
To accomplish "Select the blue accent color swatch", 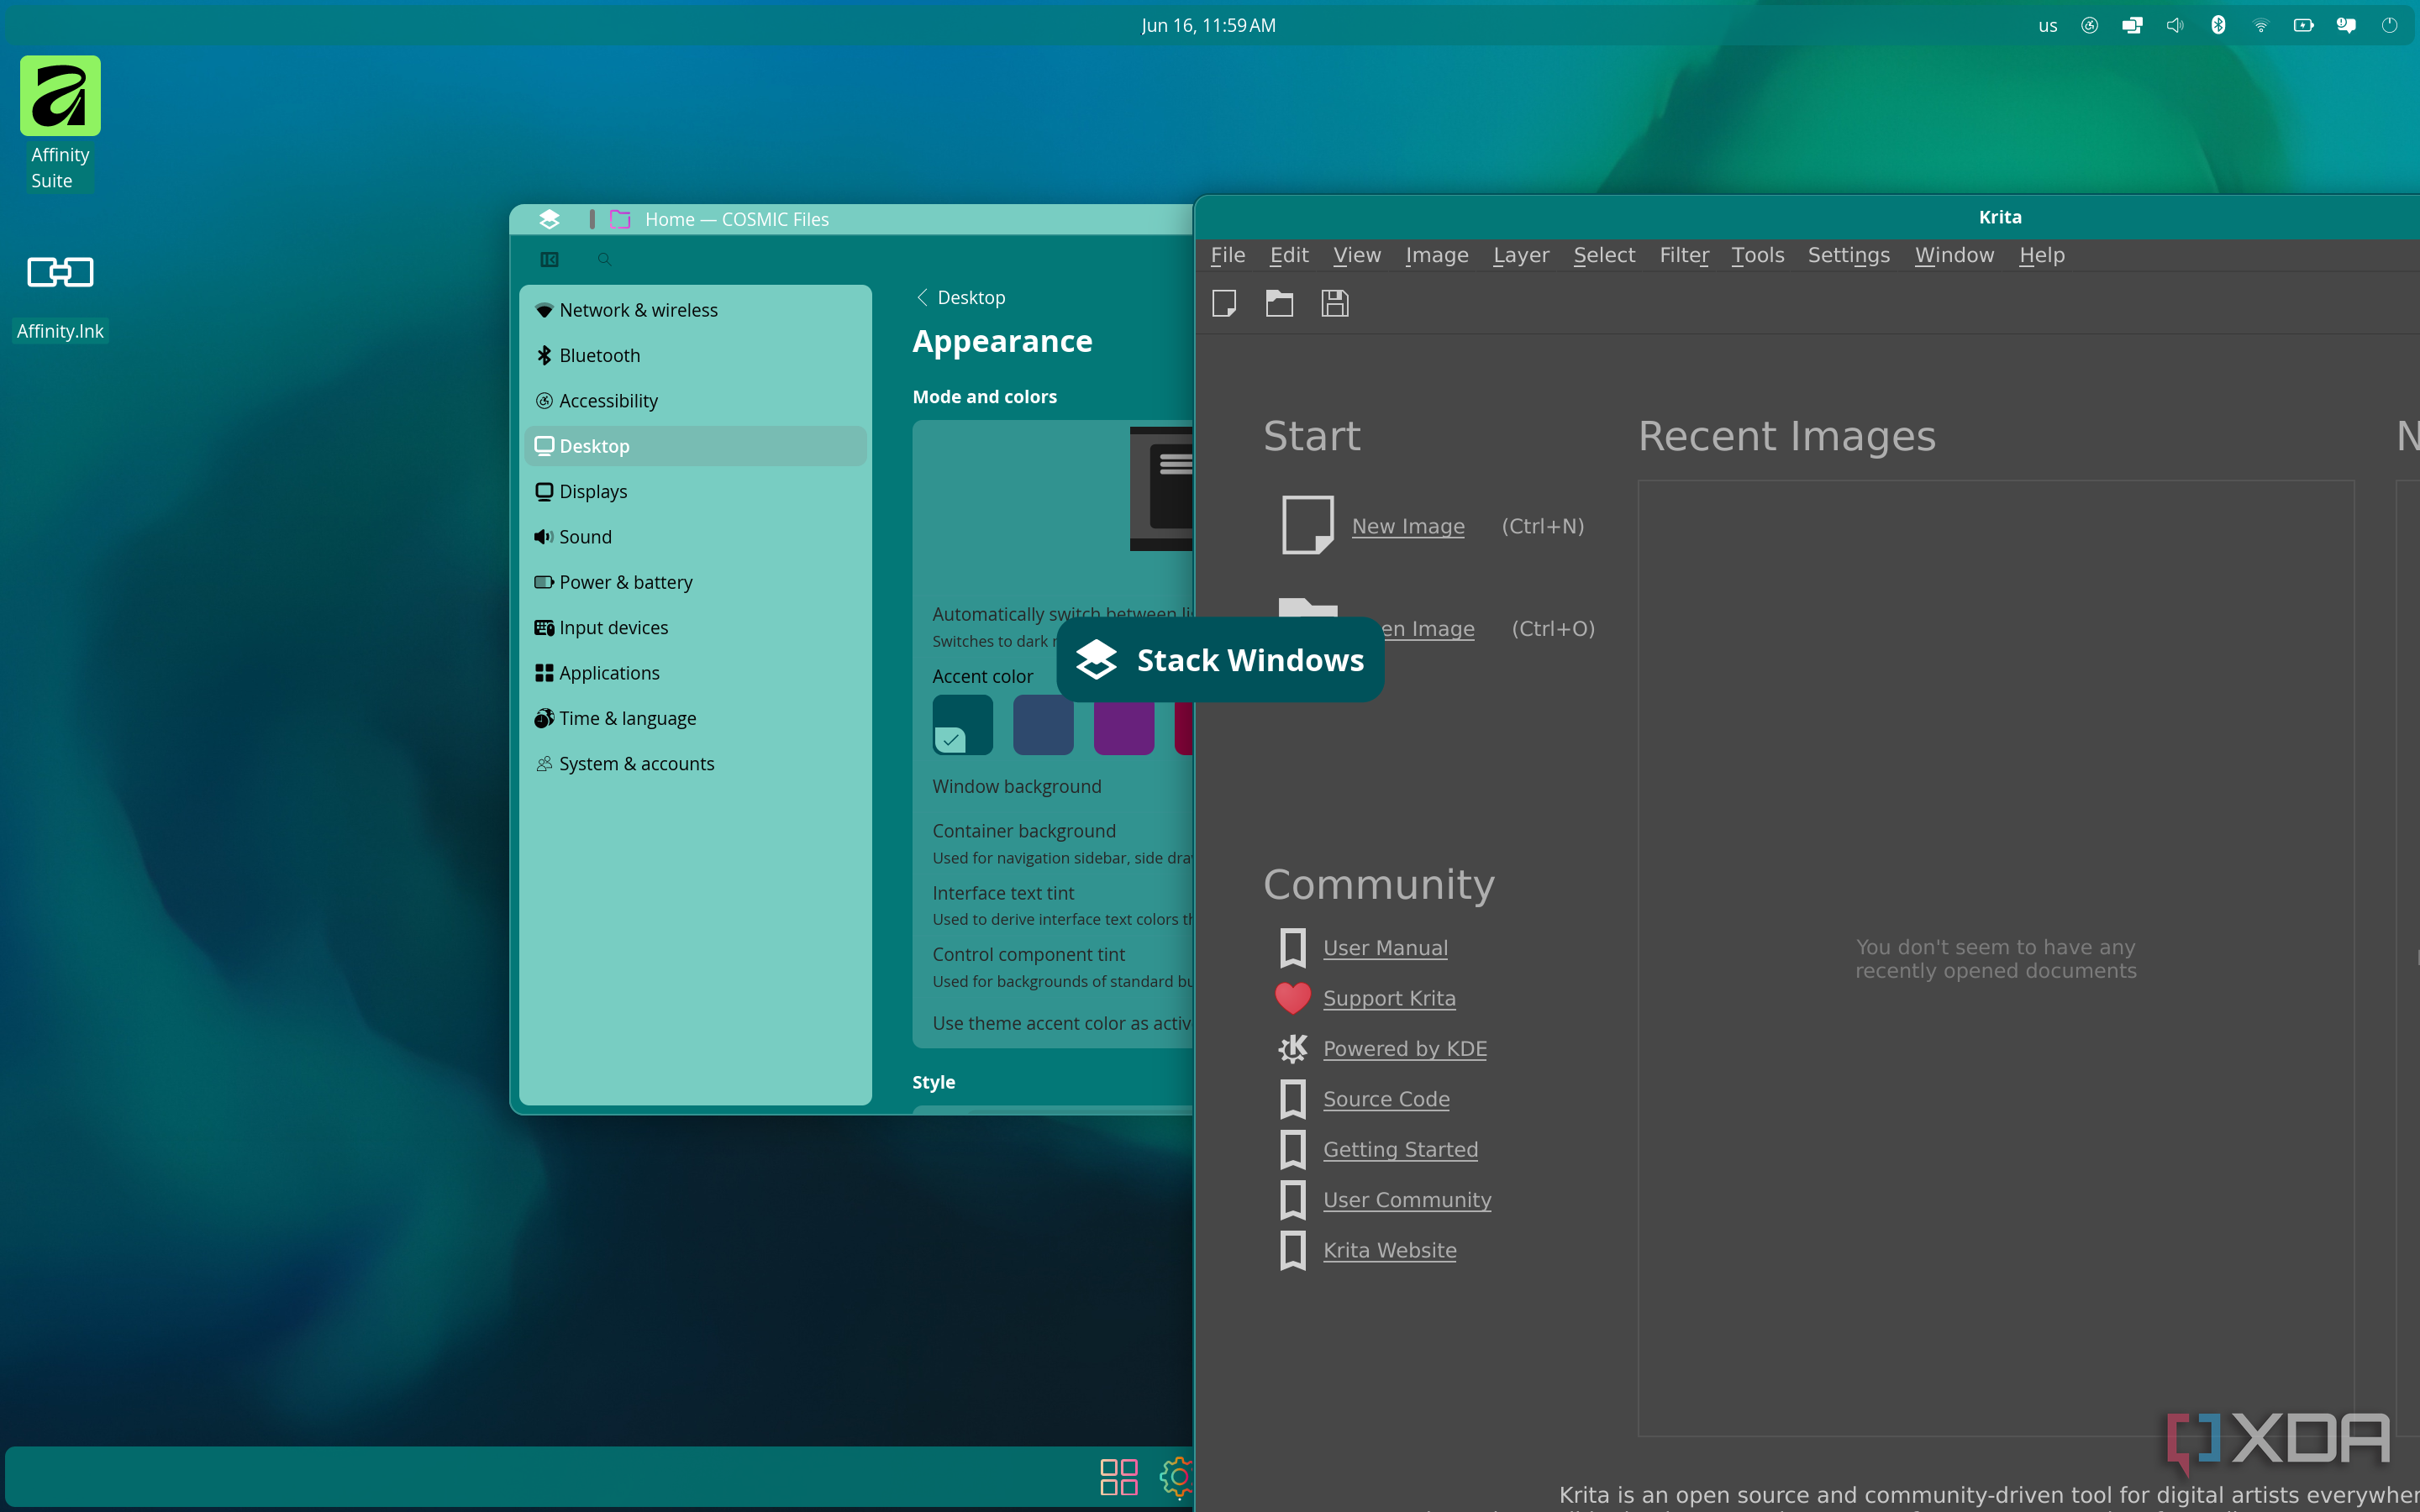I will pos(1043,725).
